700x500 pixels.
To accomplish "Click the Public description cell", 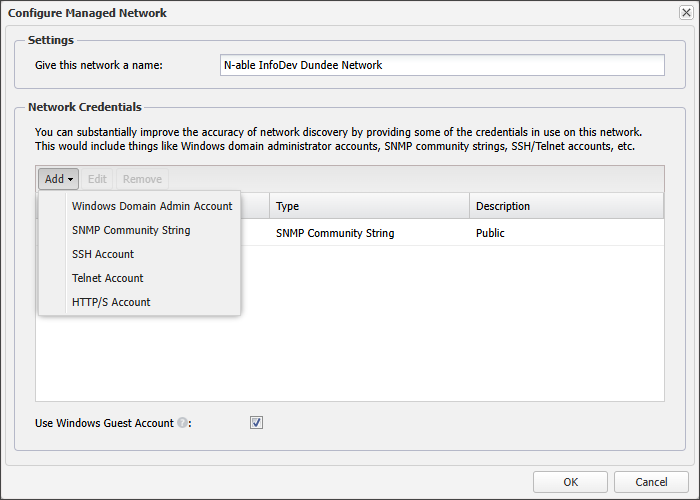I will 490,233.
